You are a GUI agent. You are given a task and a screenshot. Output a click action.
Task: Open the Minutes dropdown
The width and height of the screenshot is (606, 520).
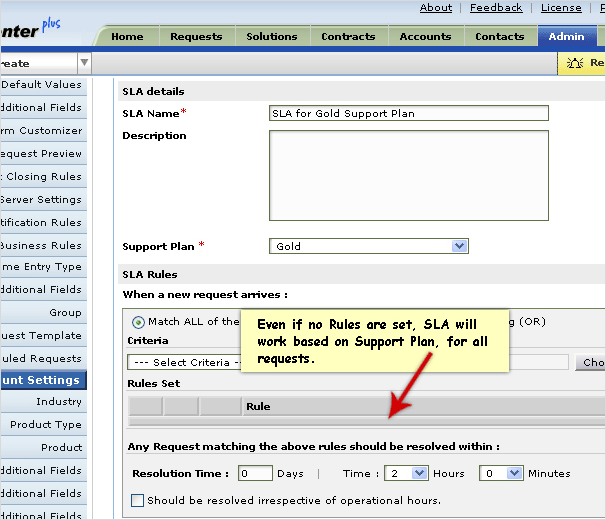pyautogui.click(x=501, y=473)
